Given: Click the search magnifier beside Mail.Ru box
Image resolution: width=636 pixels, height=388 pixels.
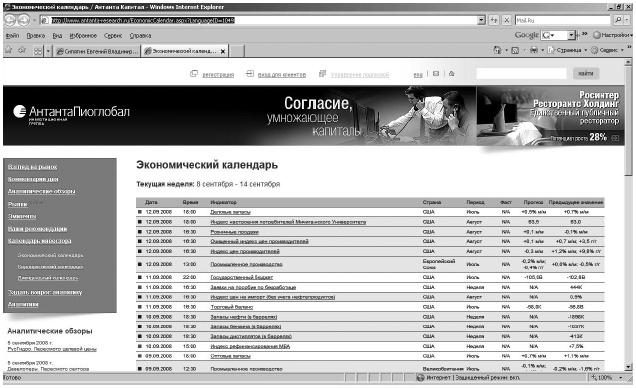Looking at the screenshot, I should [618, 20].
